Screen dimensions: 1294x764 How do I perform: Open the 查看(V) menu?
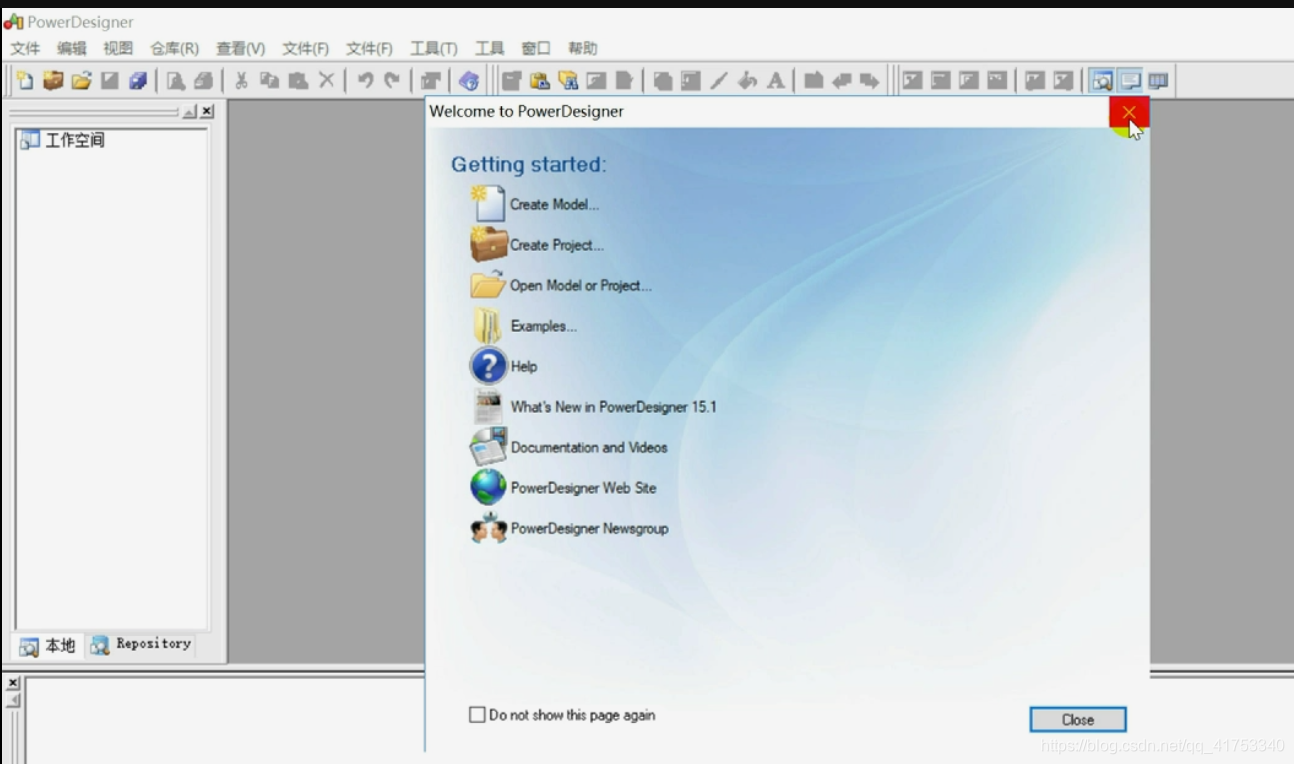[x=241, y=48]
